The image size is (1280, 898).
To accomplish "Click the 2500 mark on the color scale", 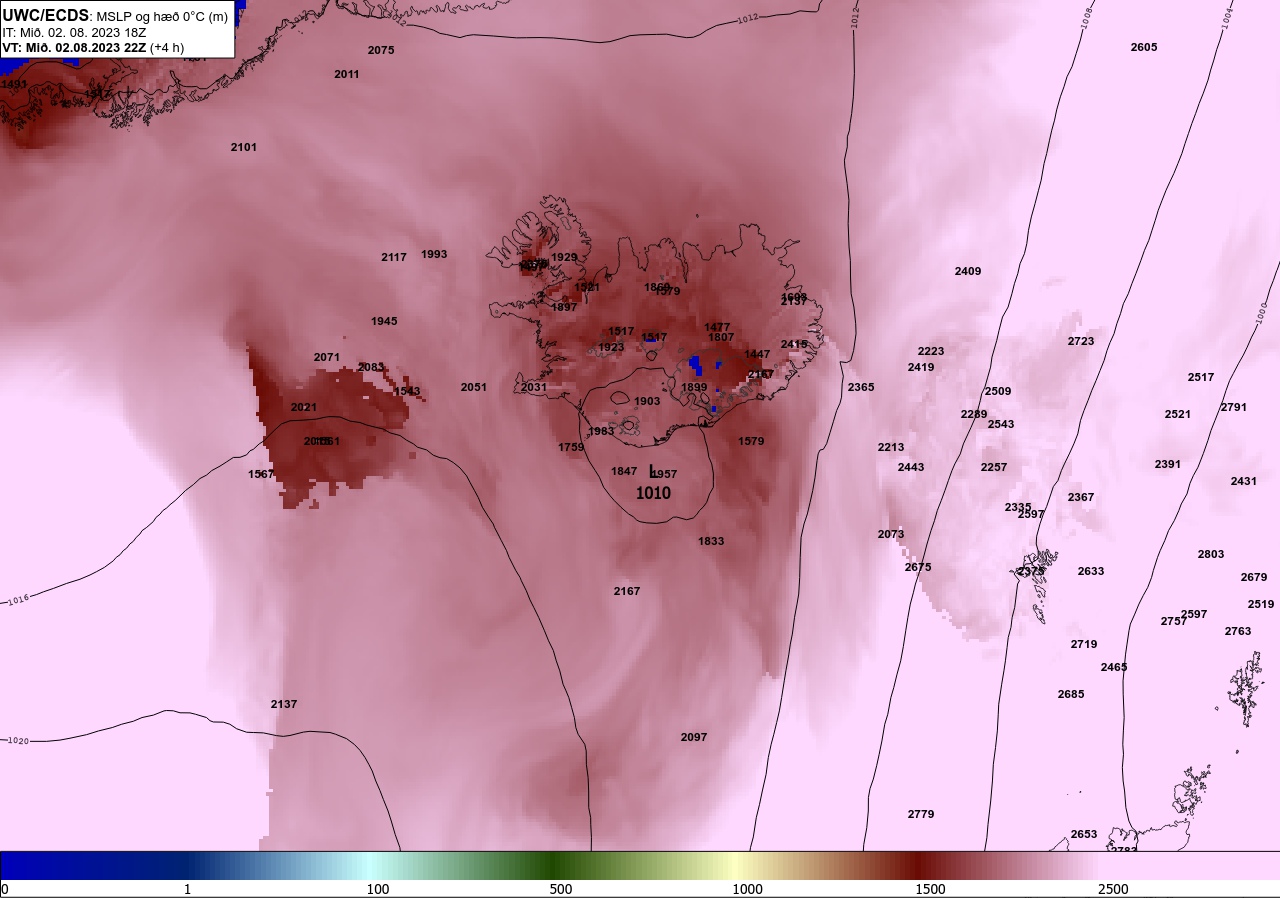I will click(x=1113, y=889).
